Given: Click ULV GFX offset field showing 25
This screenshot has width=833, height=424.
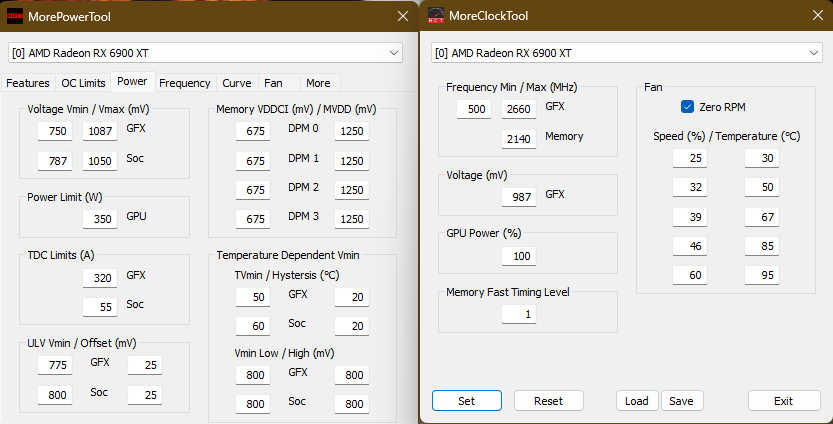Looking at the screenshot, I should click(145, 365).
